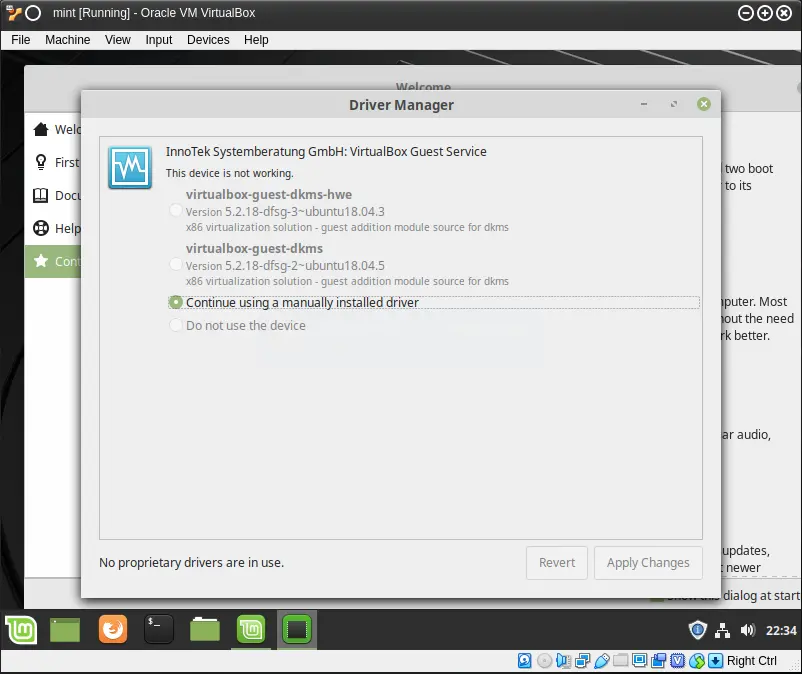Open the File menu
The width and height of the screenshot is (802, 674).
(x=20, y=40)
